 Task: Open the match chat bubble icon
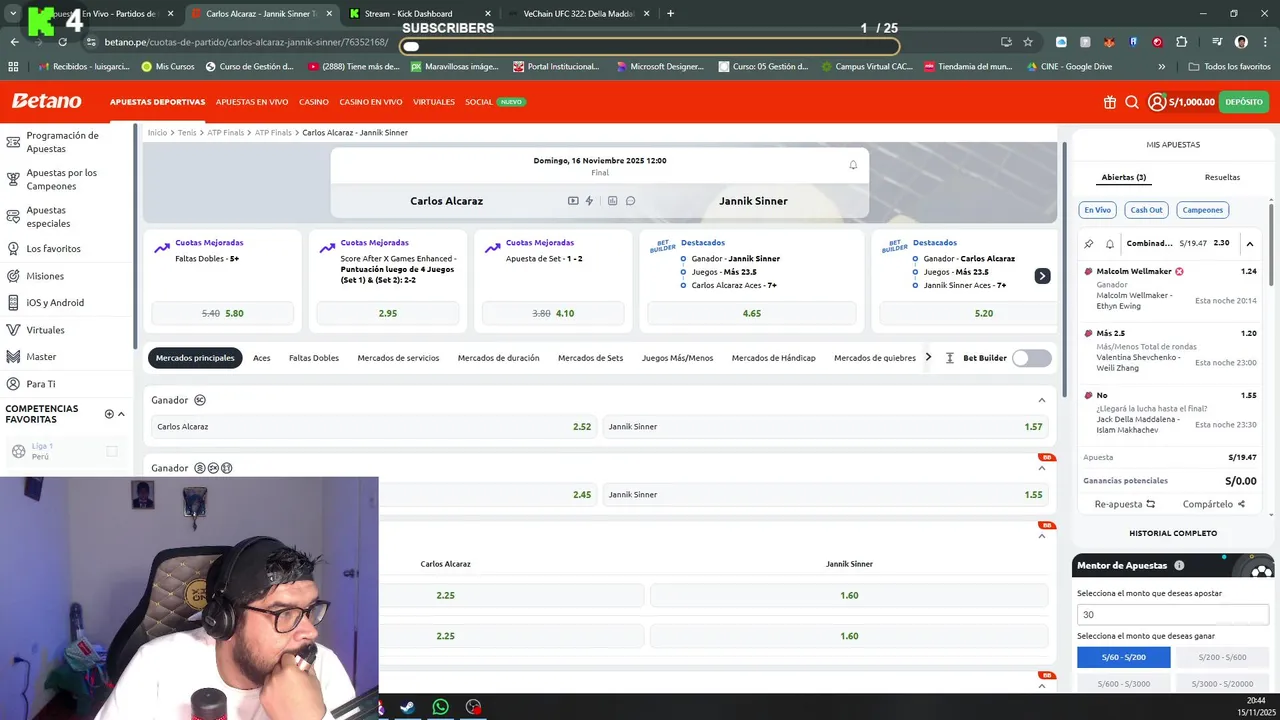(x=630, y=201)
